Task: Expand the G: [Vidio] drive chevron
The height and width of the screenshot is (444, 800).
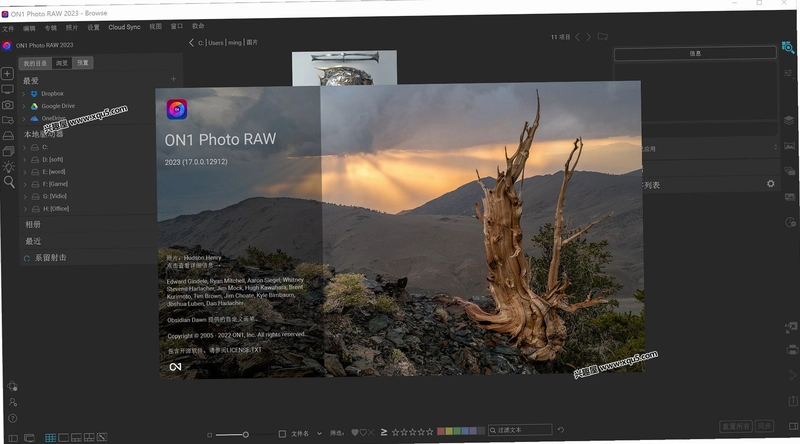Action: 25,196
